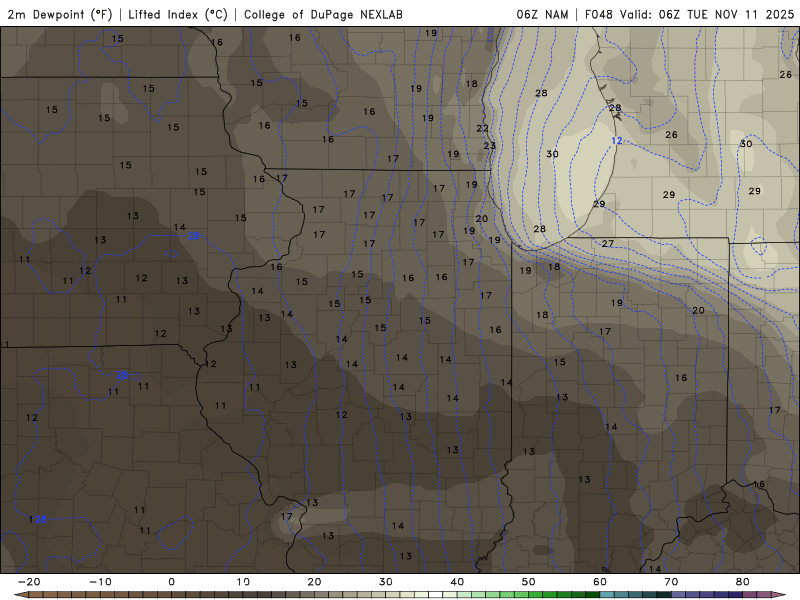This screenshot has width=800, height=600.
Task: Click the 40 label on the color scale
Action: (457, 582)
